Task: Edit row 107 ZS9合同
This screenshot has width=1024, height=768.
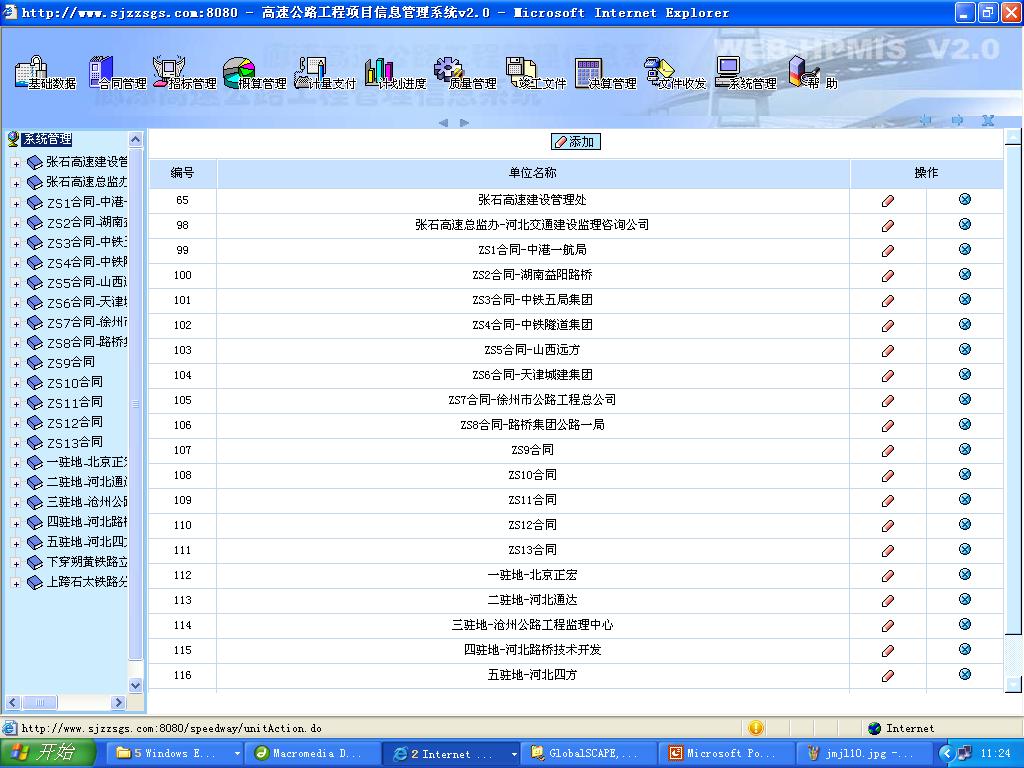Action: click(x=888, y=451)
